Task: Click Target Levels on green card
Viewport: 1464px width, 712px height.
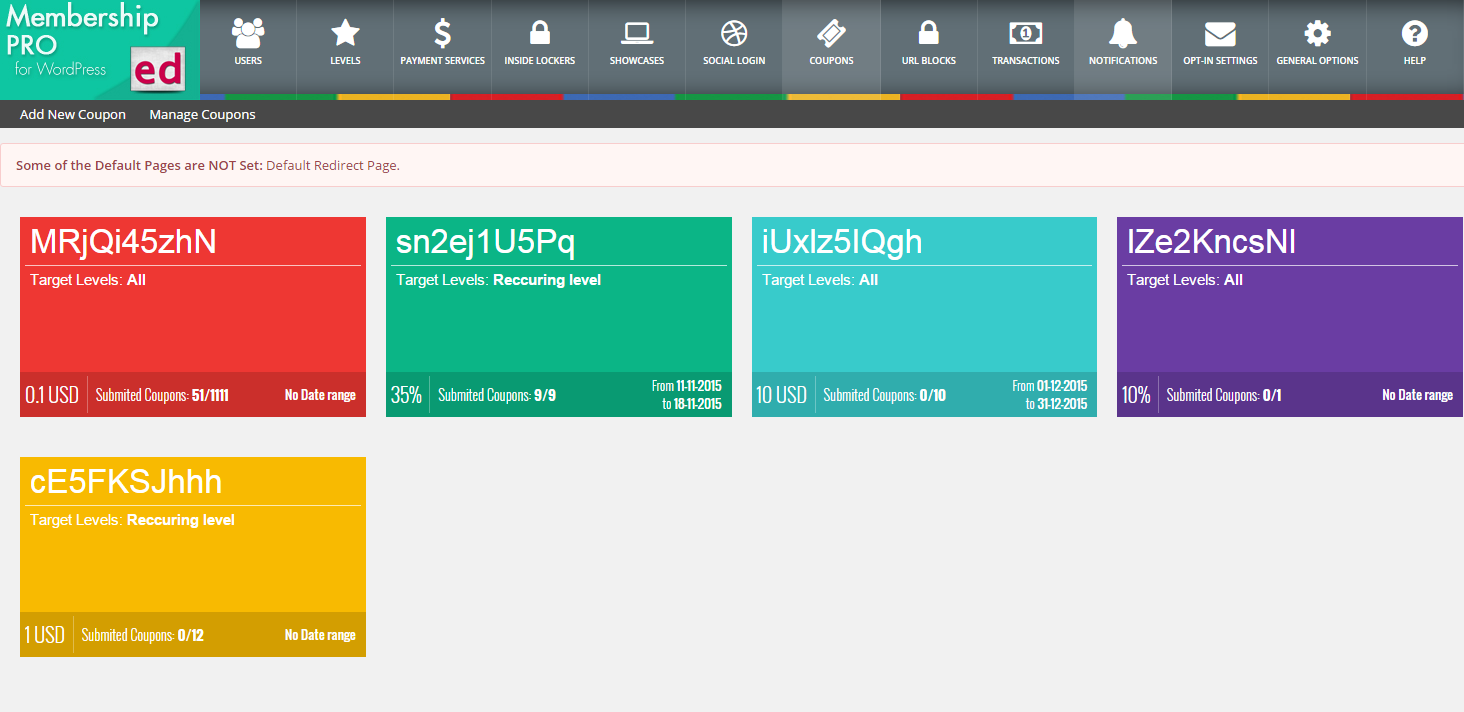Action: (499, 280)
